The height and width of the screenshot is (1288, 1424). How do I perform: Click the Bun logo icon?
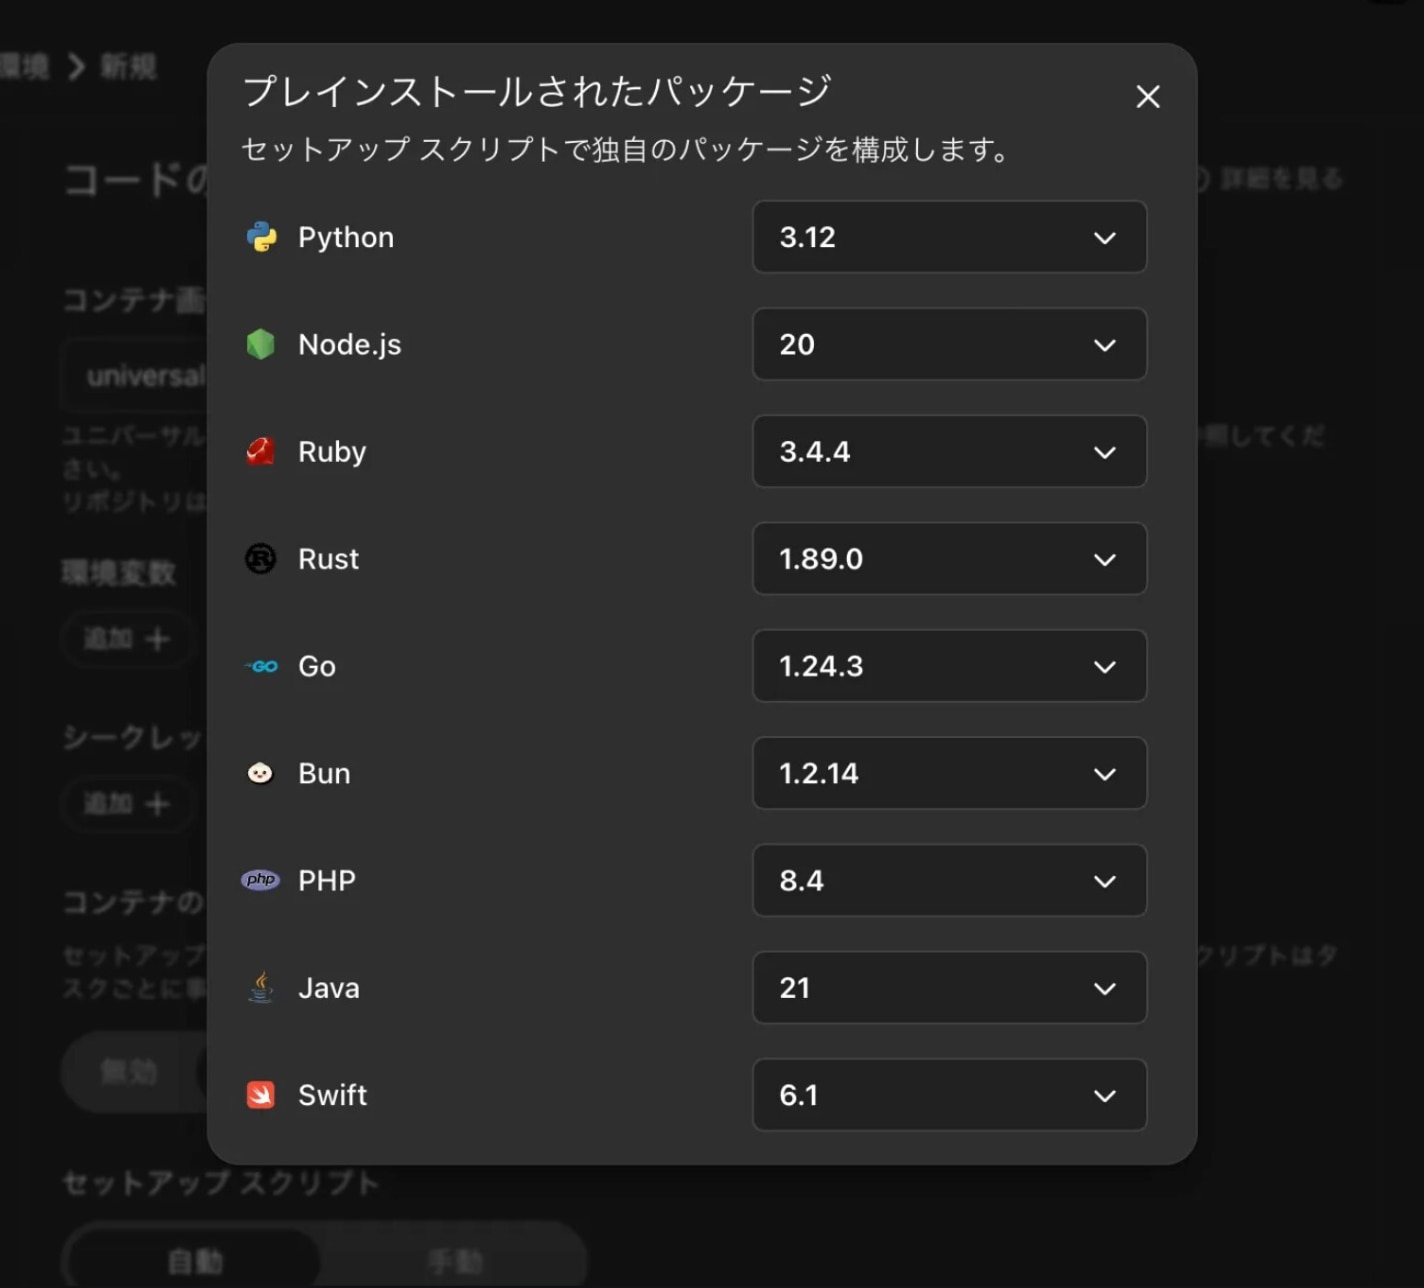point(260,773)
